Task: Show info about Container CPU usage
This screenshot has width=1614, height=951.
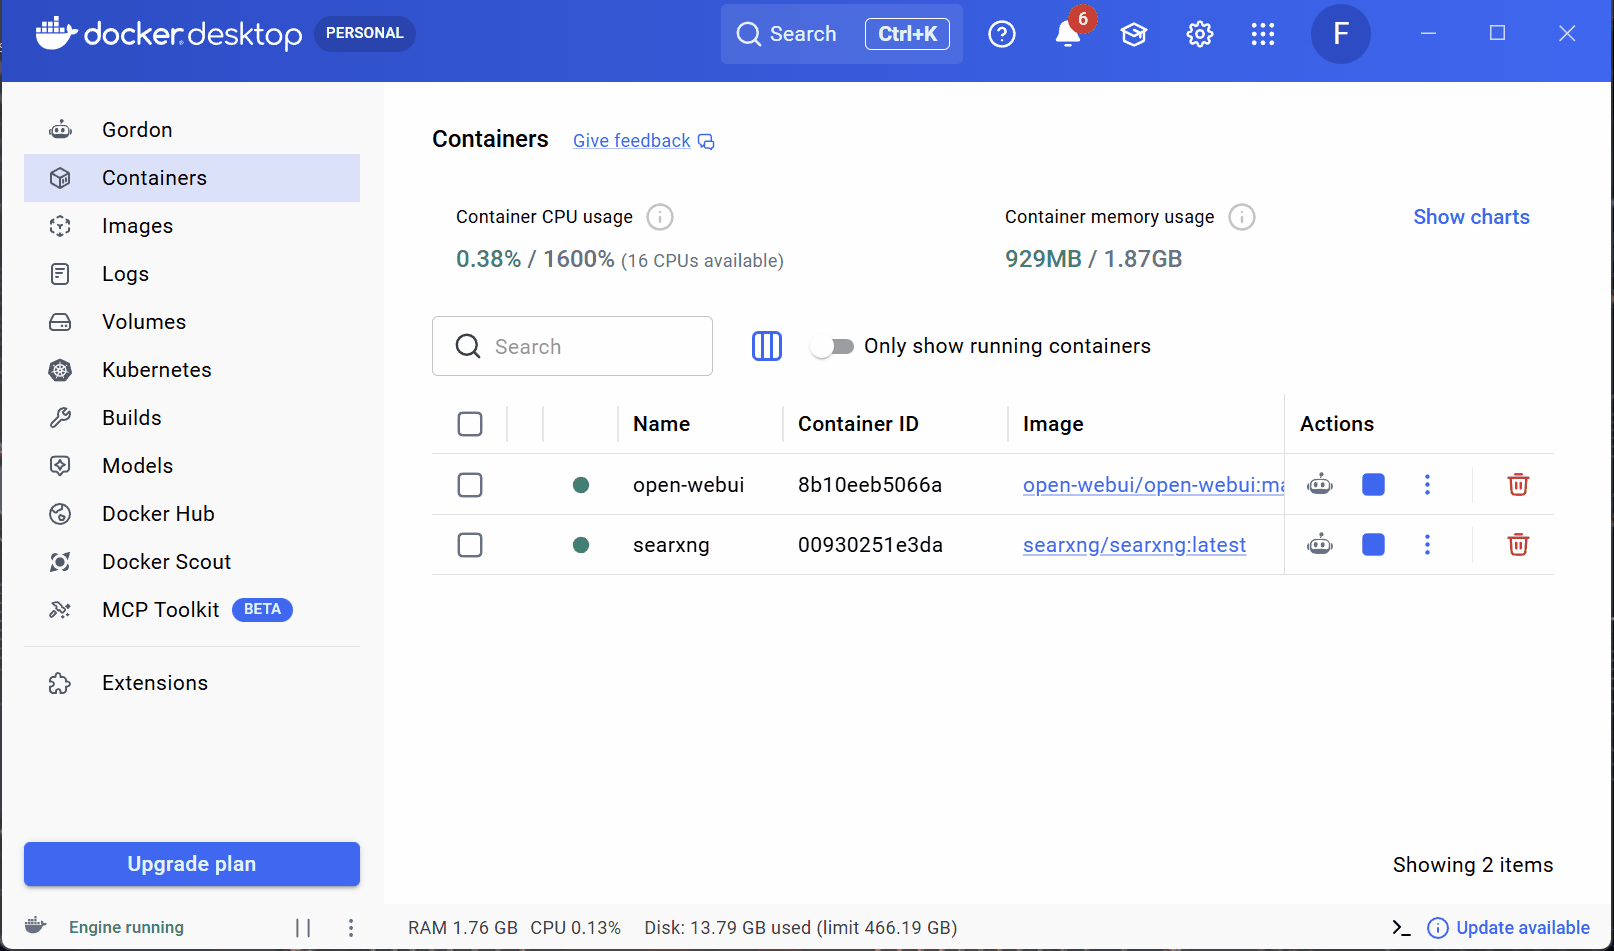Action: 660,217
